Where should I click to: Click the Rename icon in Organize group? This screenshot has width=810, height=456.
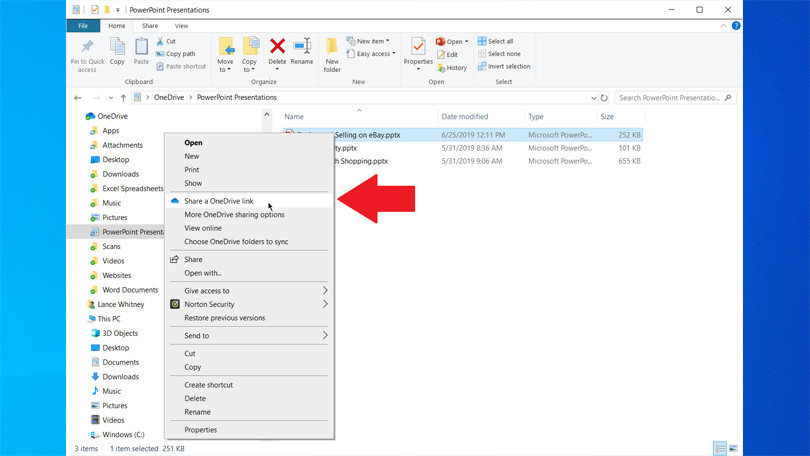pos(302,46)
